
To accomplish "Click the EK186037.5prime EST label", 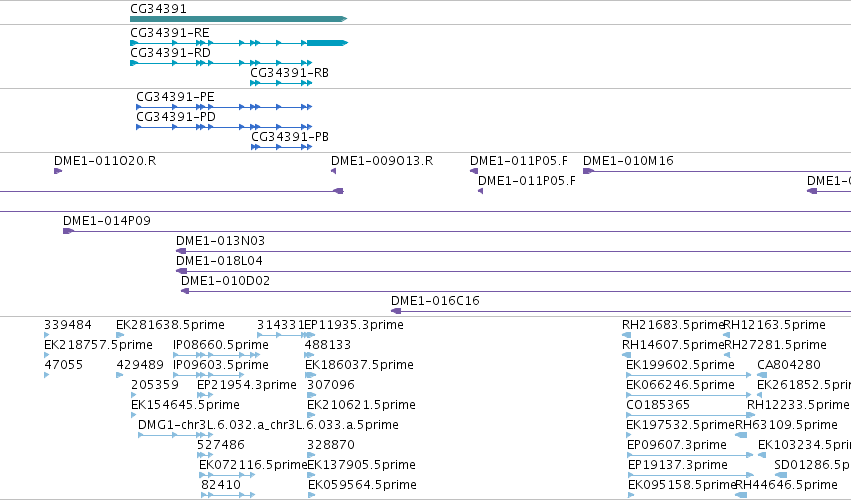I will click(x=359, y=365).
